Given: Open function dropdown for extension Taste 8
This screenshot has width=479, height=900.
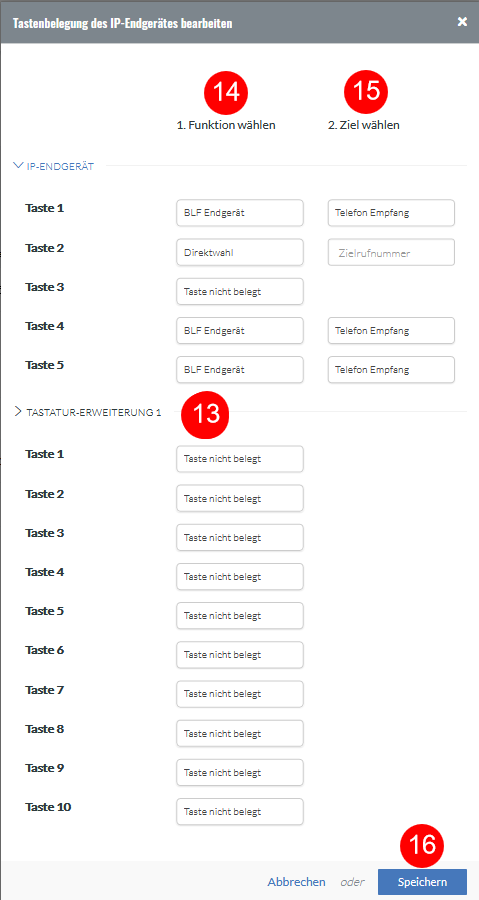Looking at the screenshot, I should click(x=240, y=734).
